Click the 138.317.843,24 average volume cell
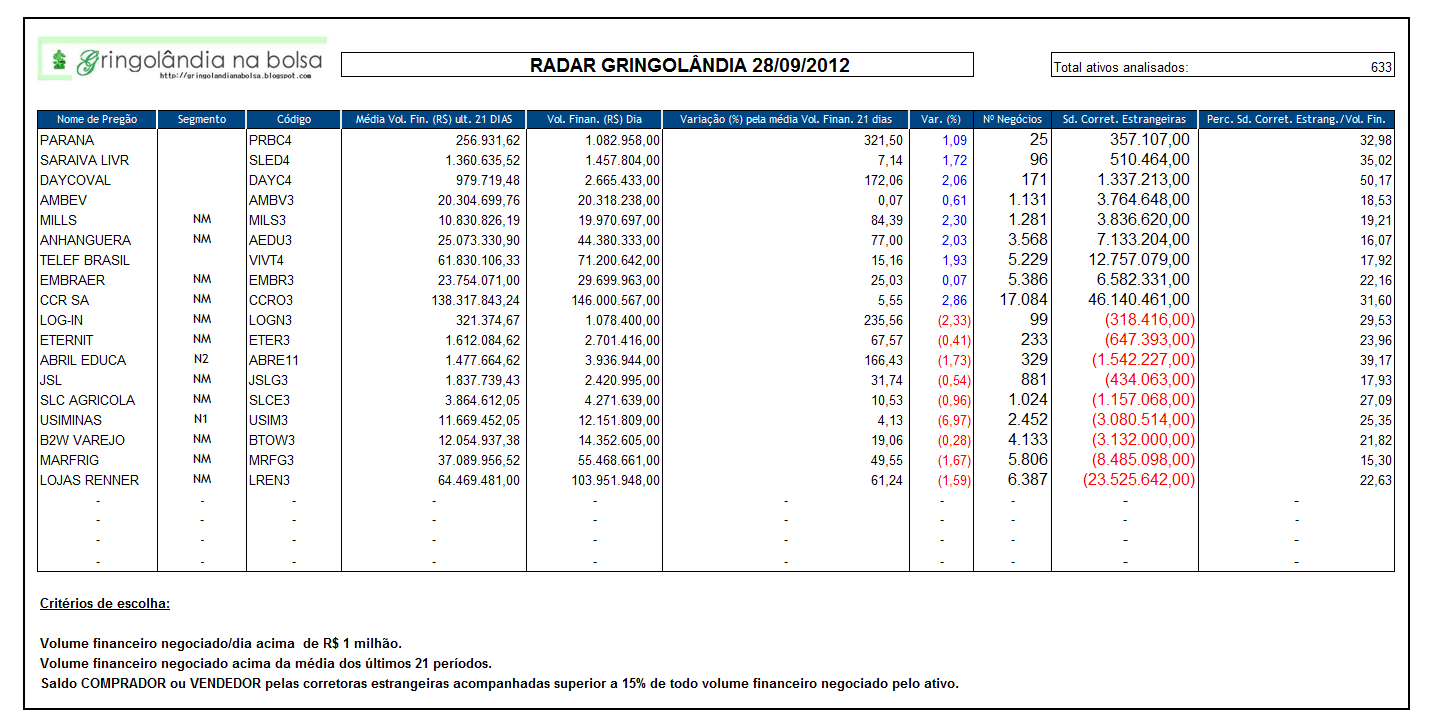 [x=474, y=300]
